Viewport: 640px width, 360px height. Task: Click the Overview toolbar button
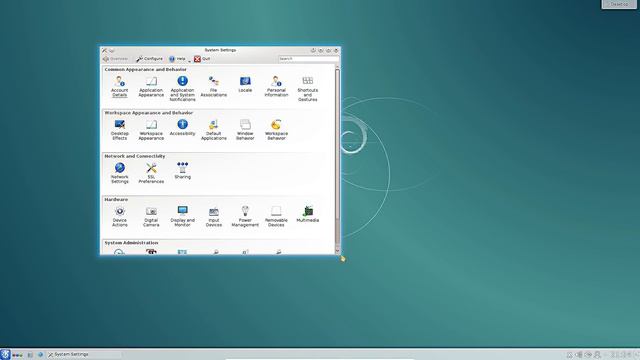tap(116, 59)
